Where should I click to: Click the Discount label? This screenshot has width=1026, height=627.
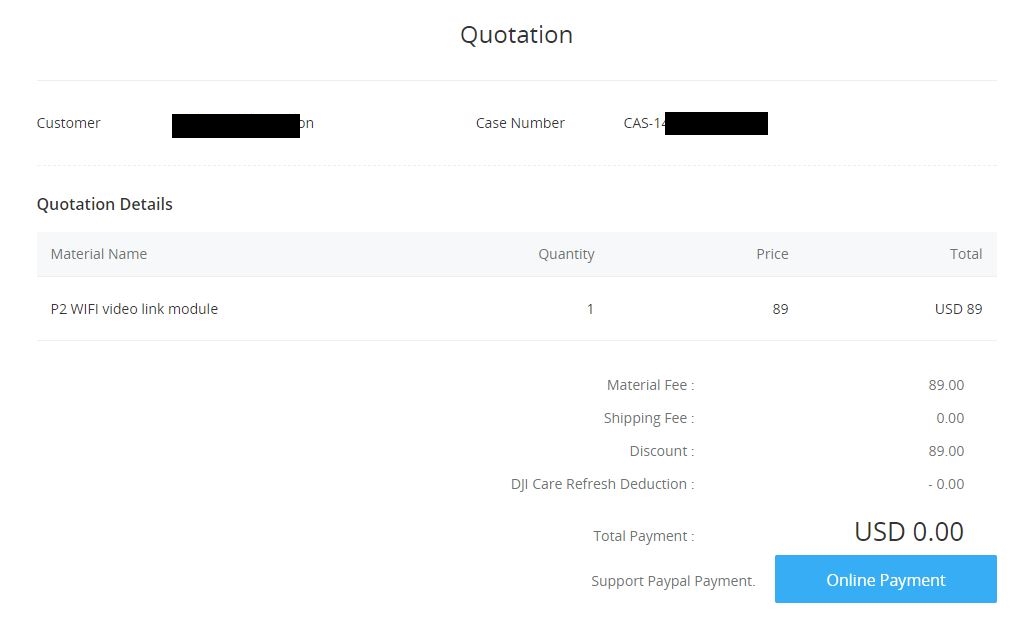click(x=662, y=451)
